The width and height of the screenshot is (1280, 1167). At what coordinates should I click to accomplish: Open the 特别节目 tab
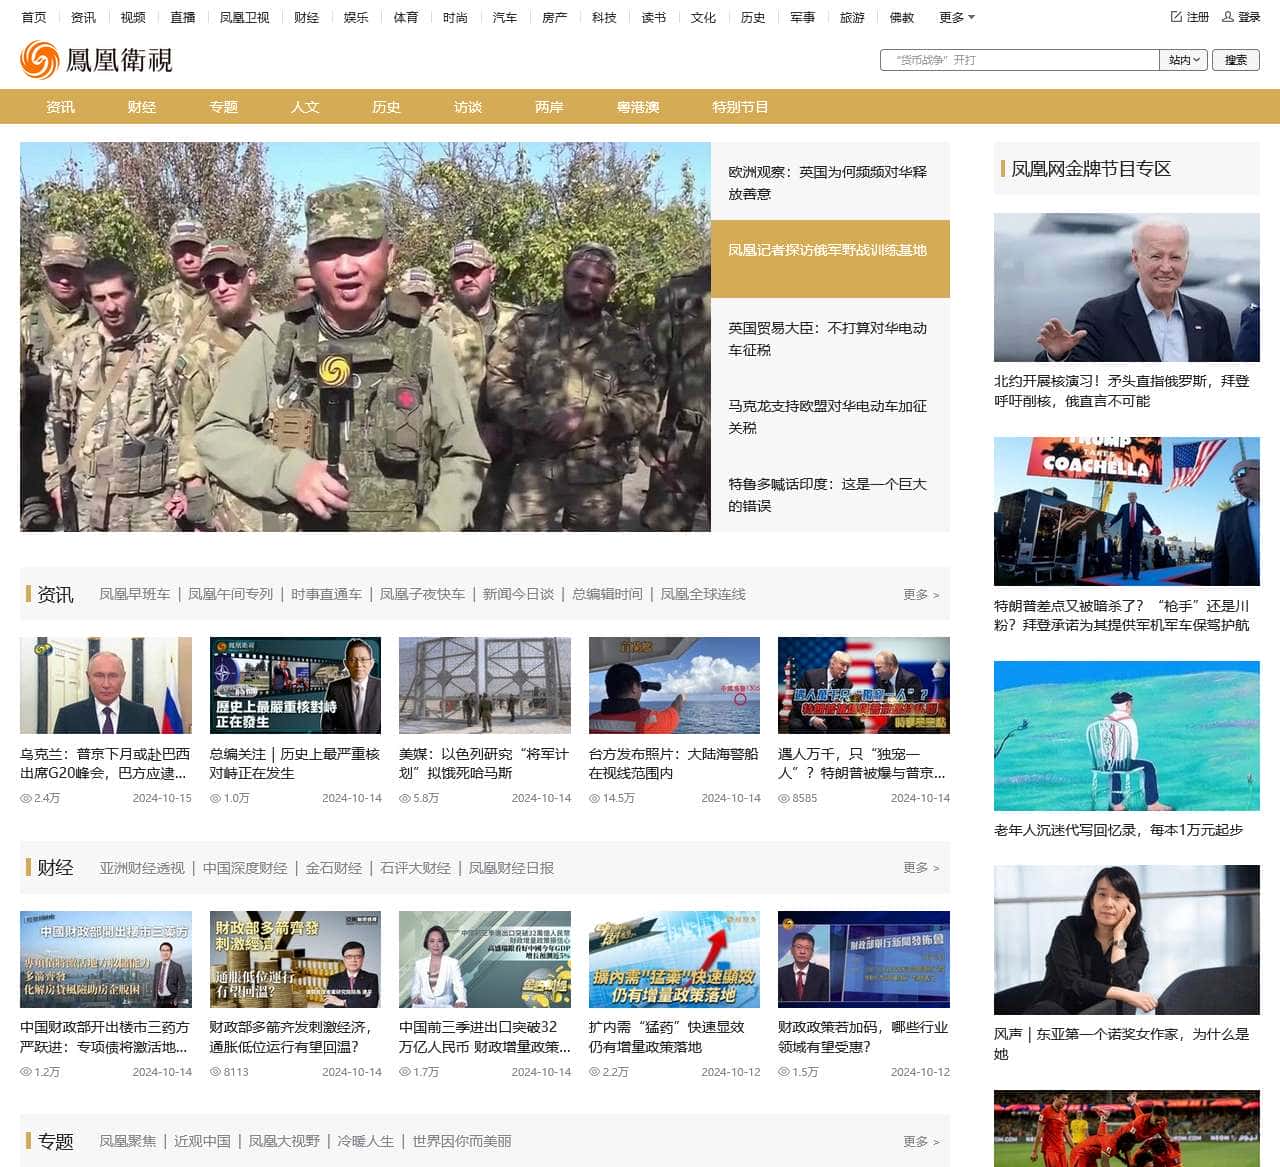click(x=739, y=107)
